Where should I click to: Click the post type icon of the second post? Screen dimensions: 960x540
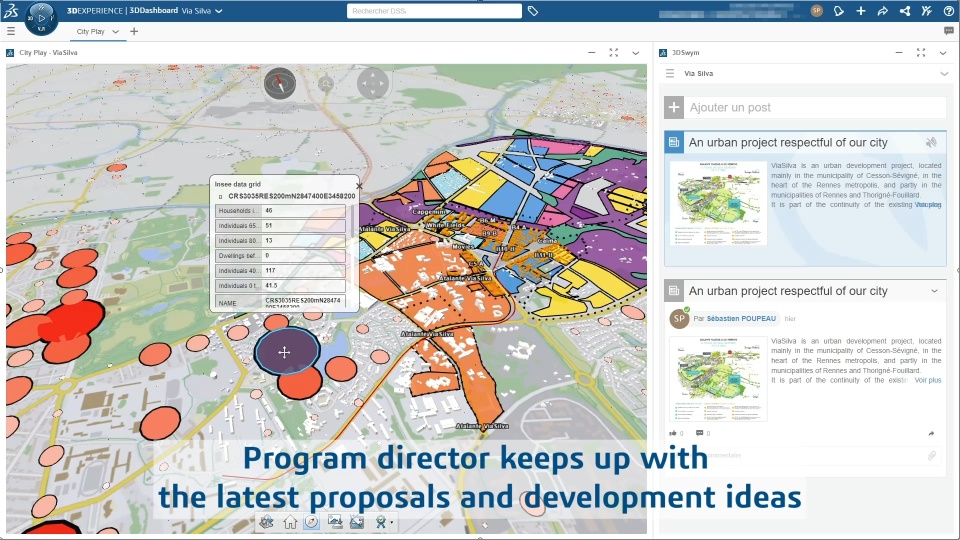[674, 291]
